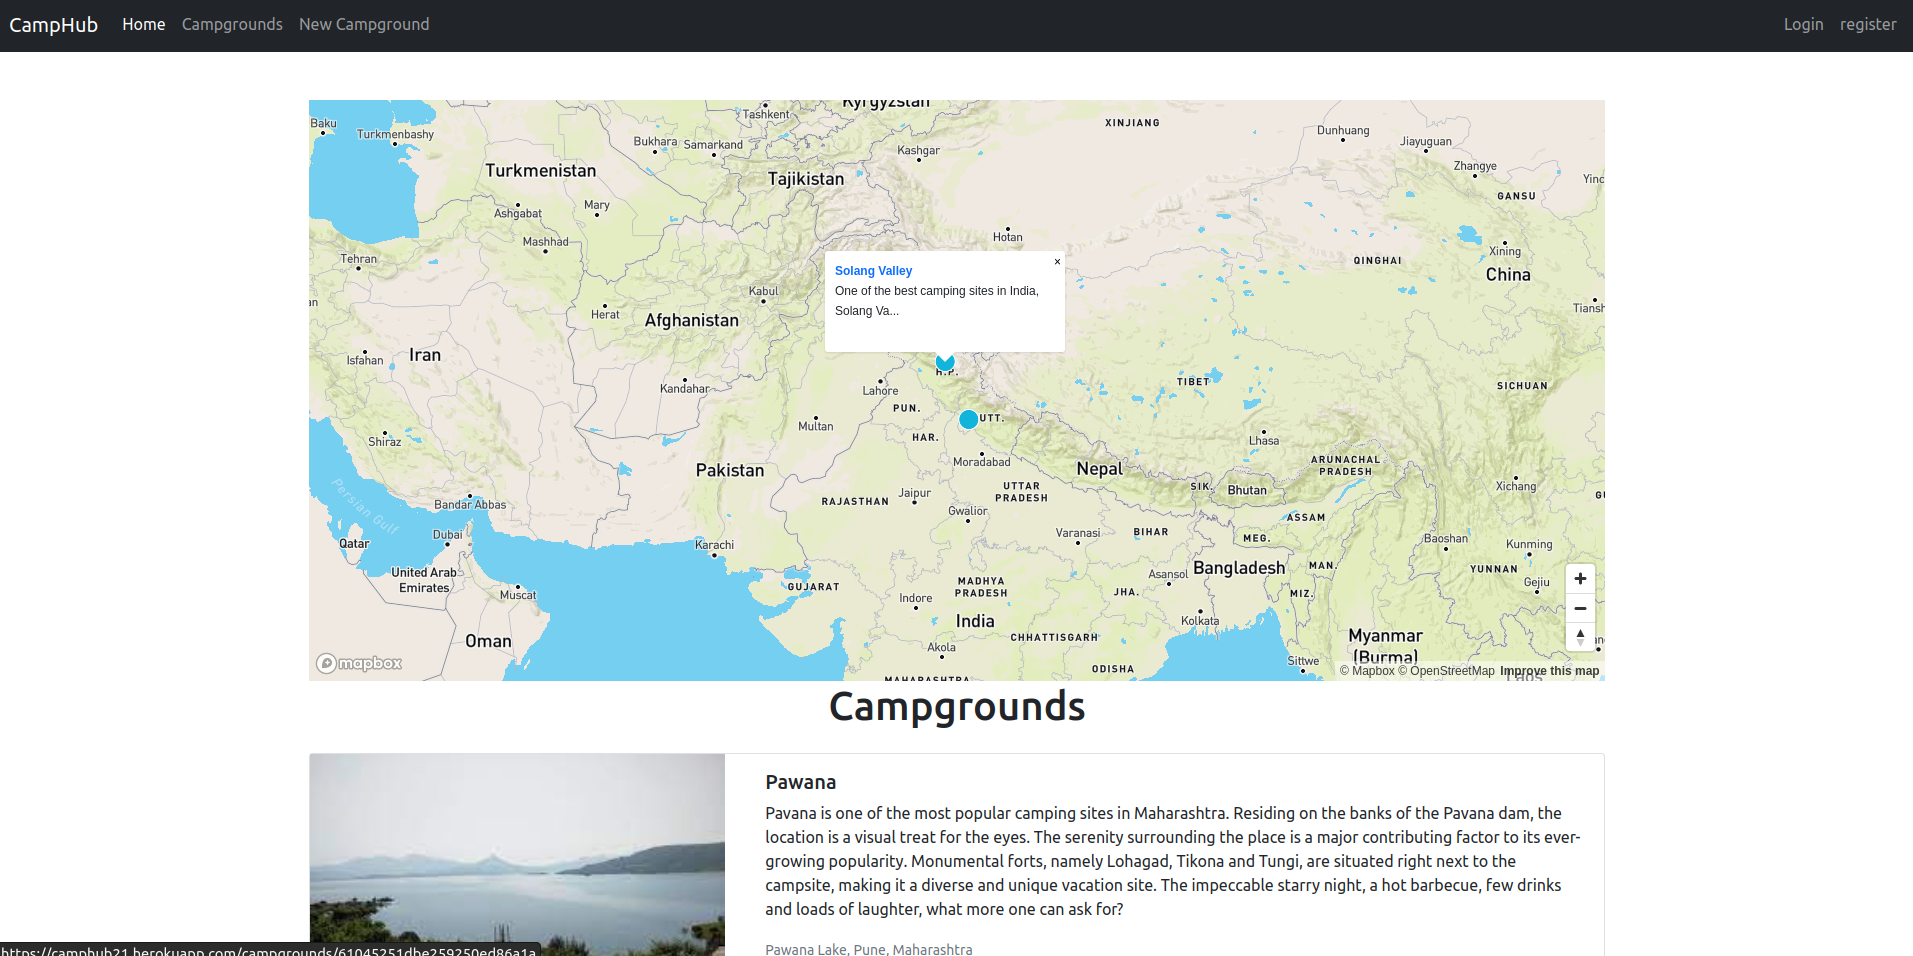
Task: Reset map bearing with compass button
Action: (1580, 637)
